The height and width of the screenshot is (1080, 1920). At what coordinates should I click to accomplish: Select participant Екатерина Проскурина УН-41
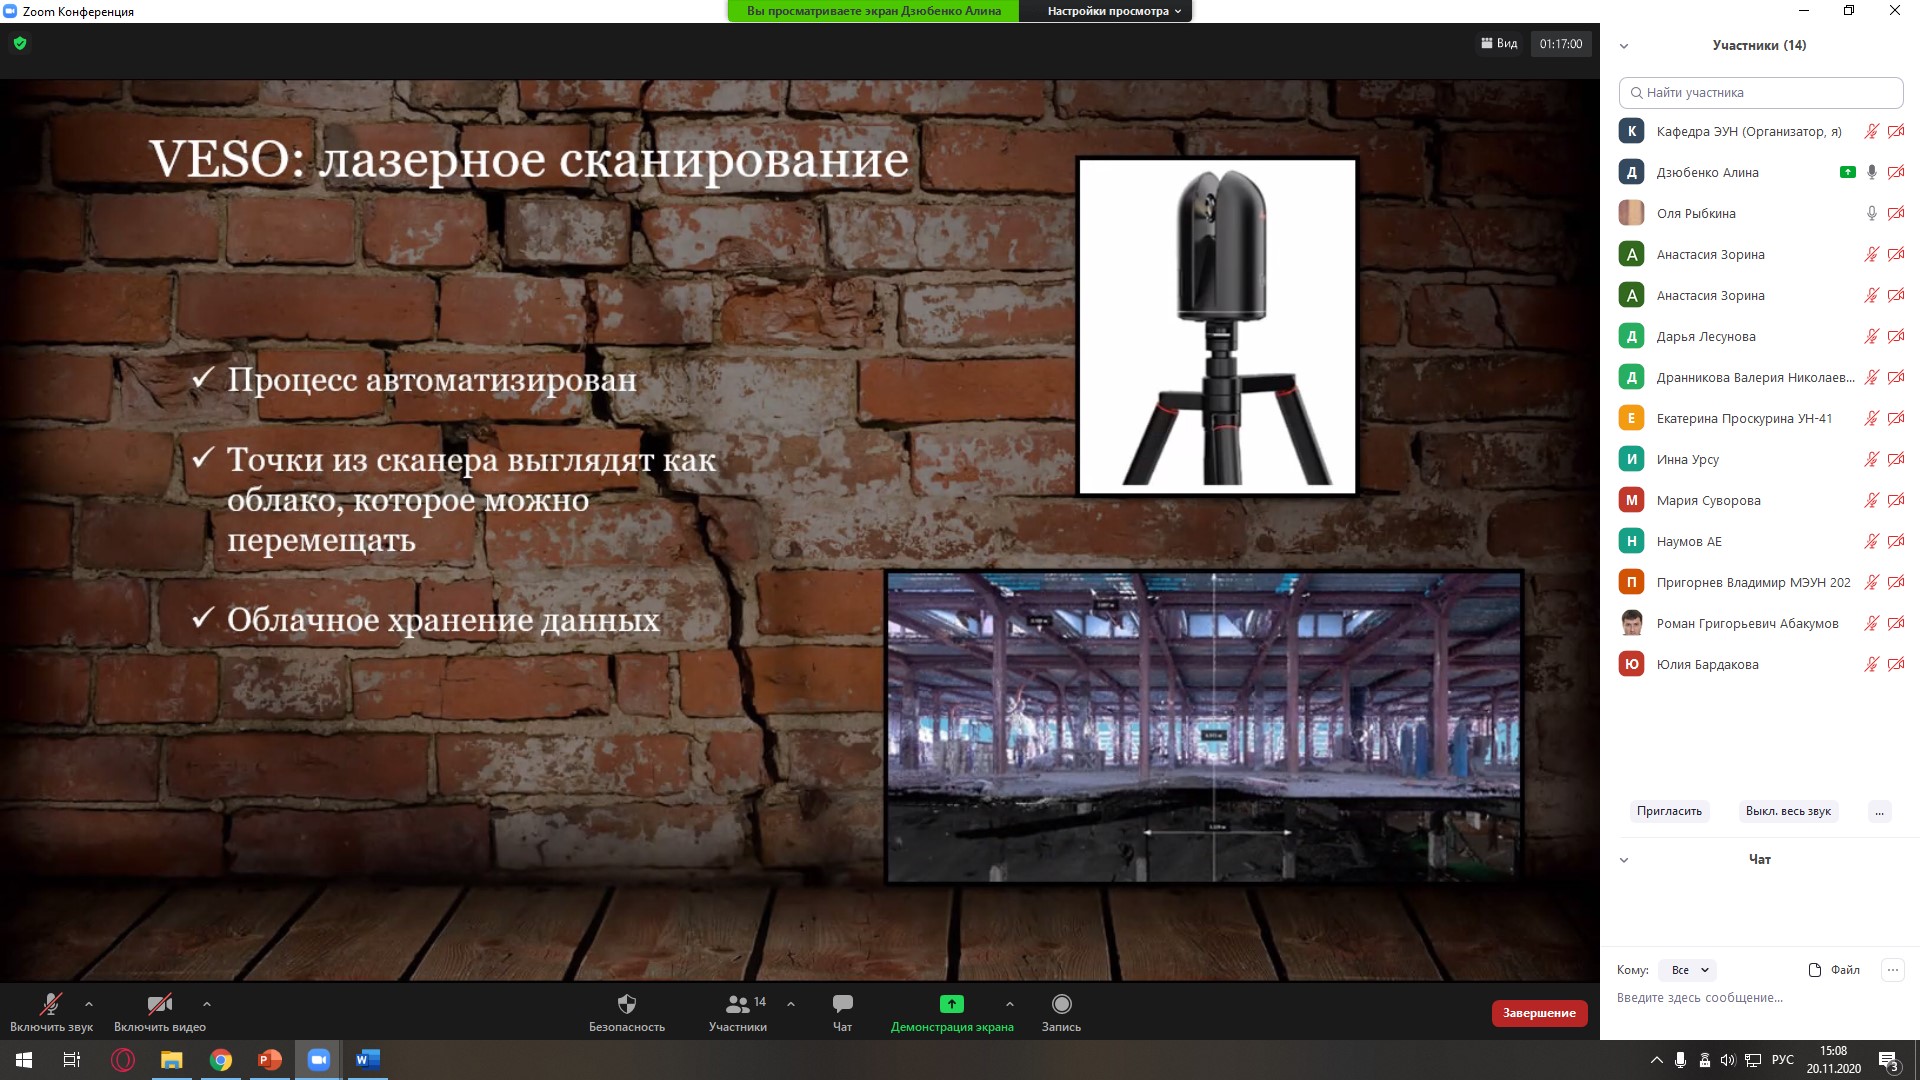click(x=1760, y=418)
